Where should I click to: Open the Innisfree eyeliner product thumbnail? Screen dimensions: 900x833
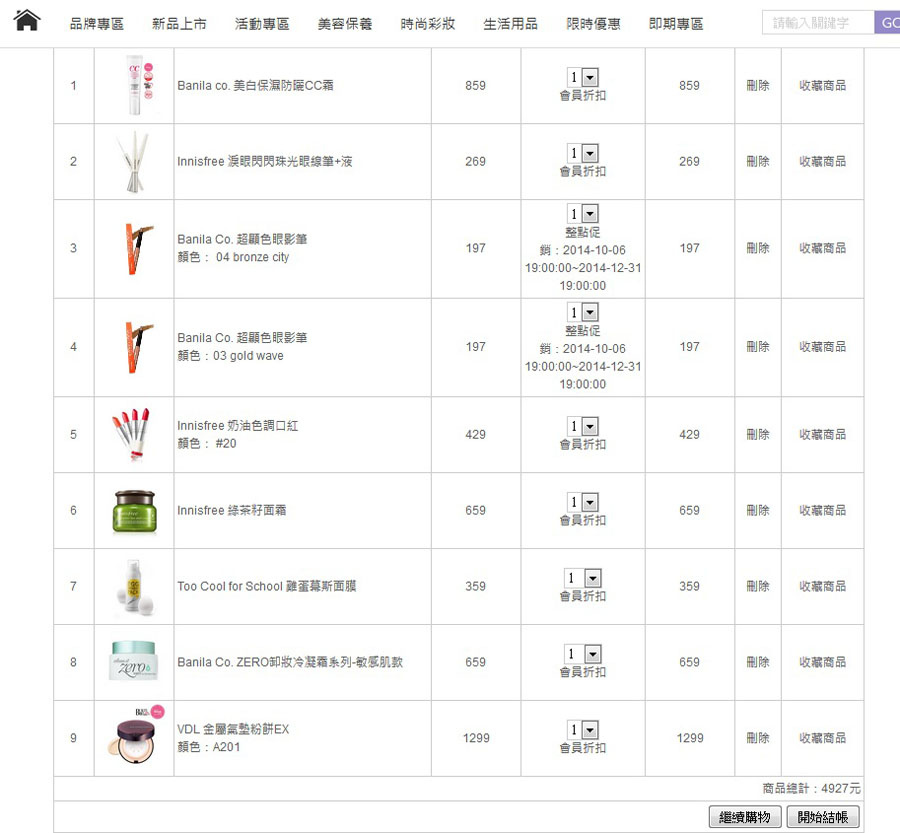(x=133, y=161)
